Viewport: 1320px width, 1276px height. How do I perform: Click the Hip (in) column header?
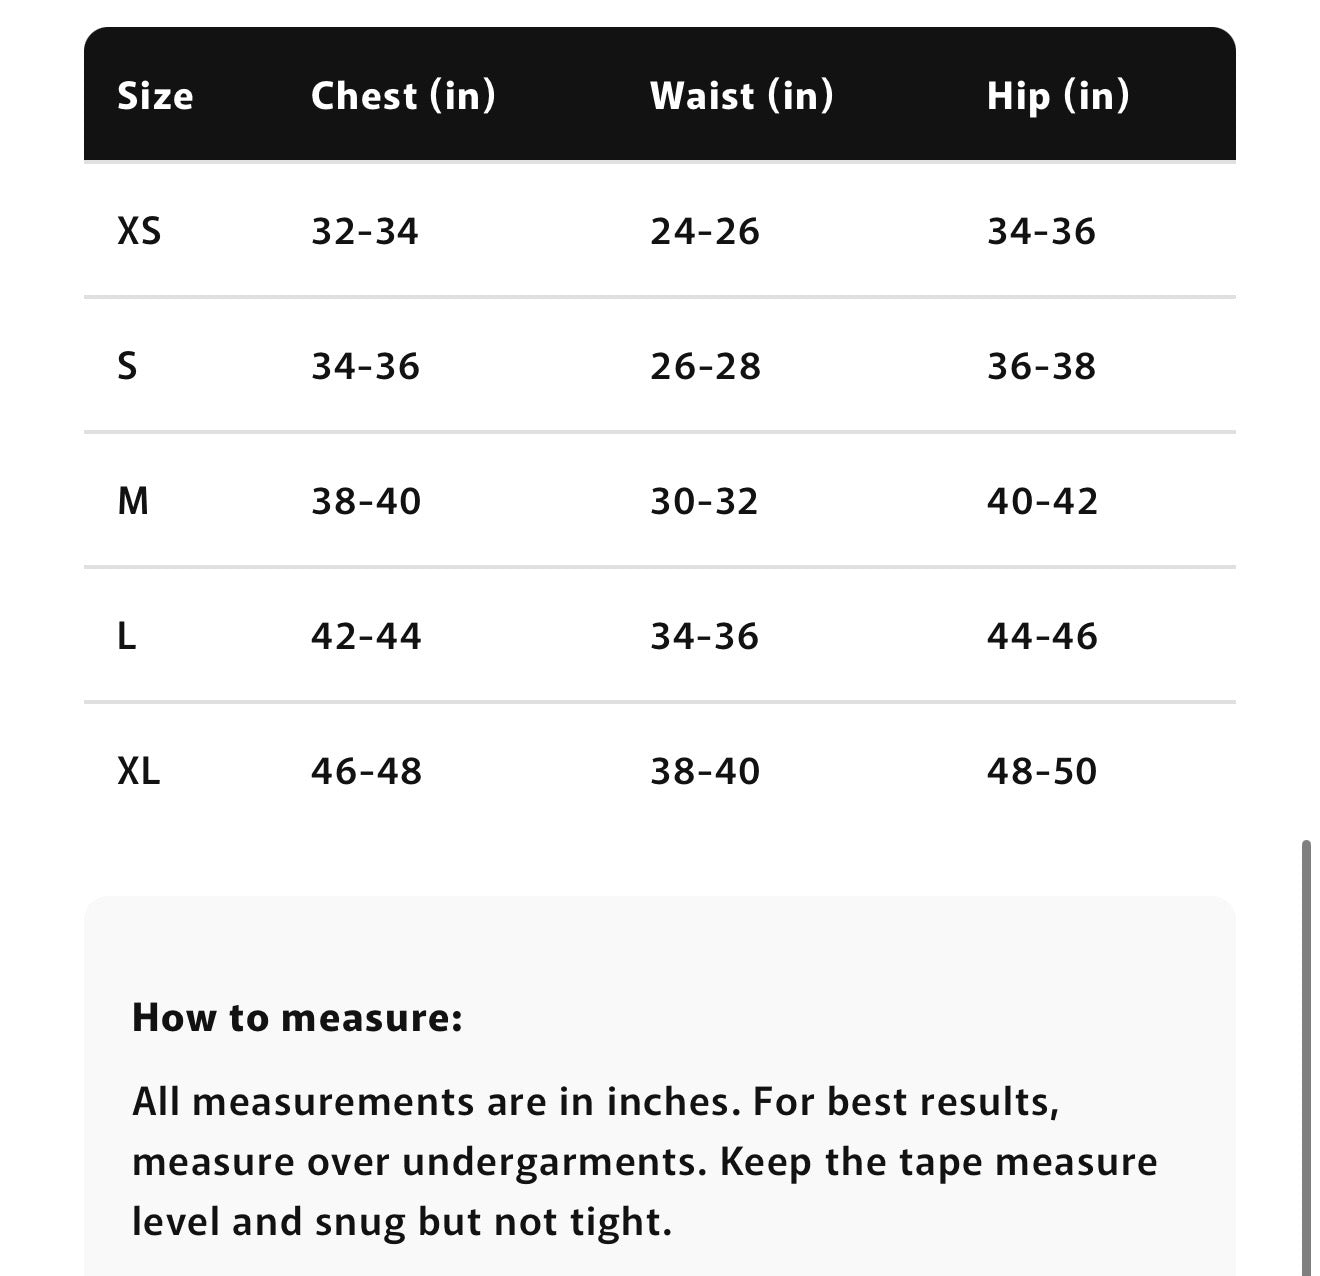pyautogui.click(x=1058, y=96)
